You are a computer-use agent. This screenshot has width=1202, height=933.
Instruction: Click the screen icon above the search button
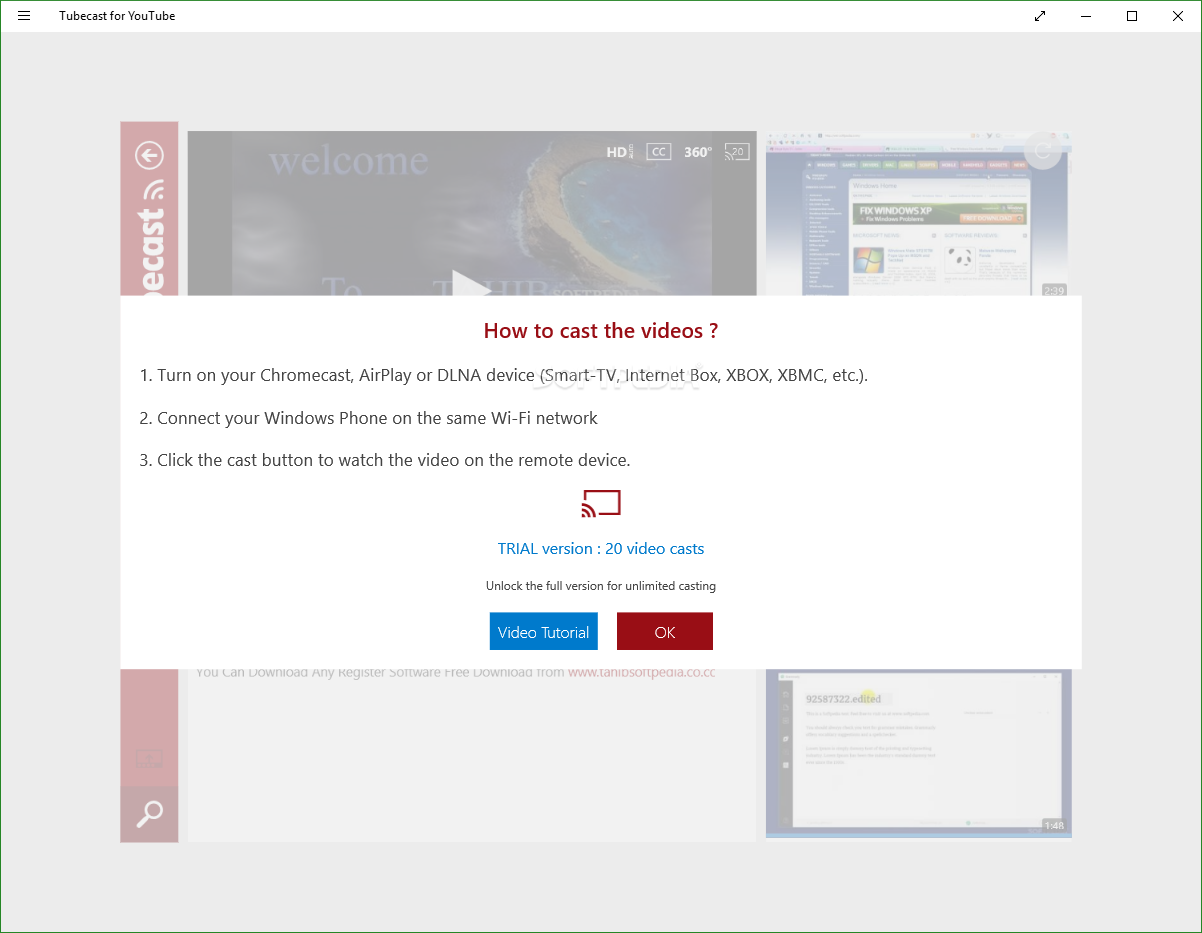pyautogui.click(x=149, y=759)
